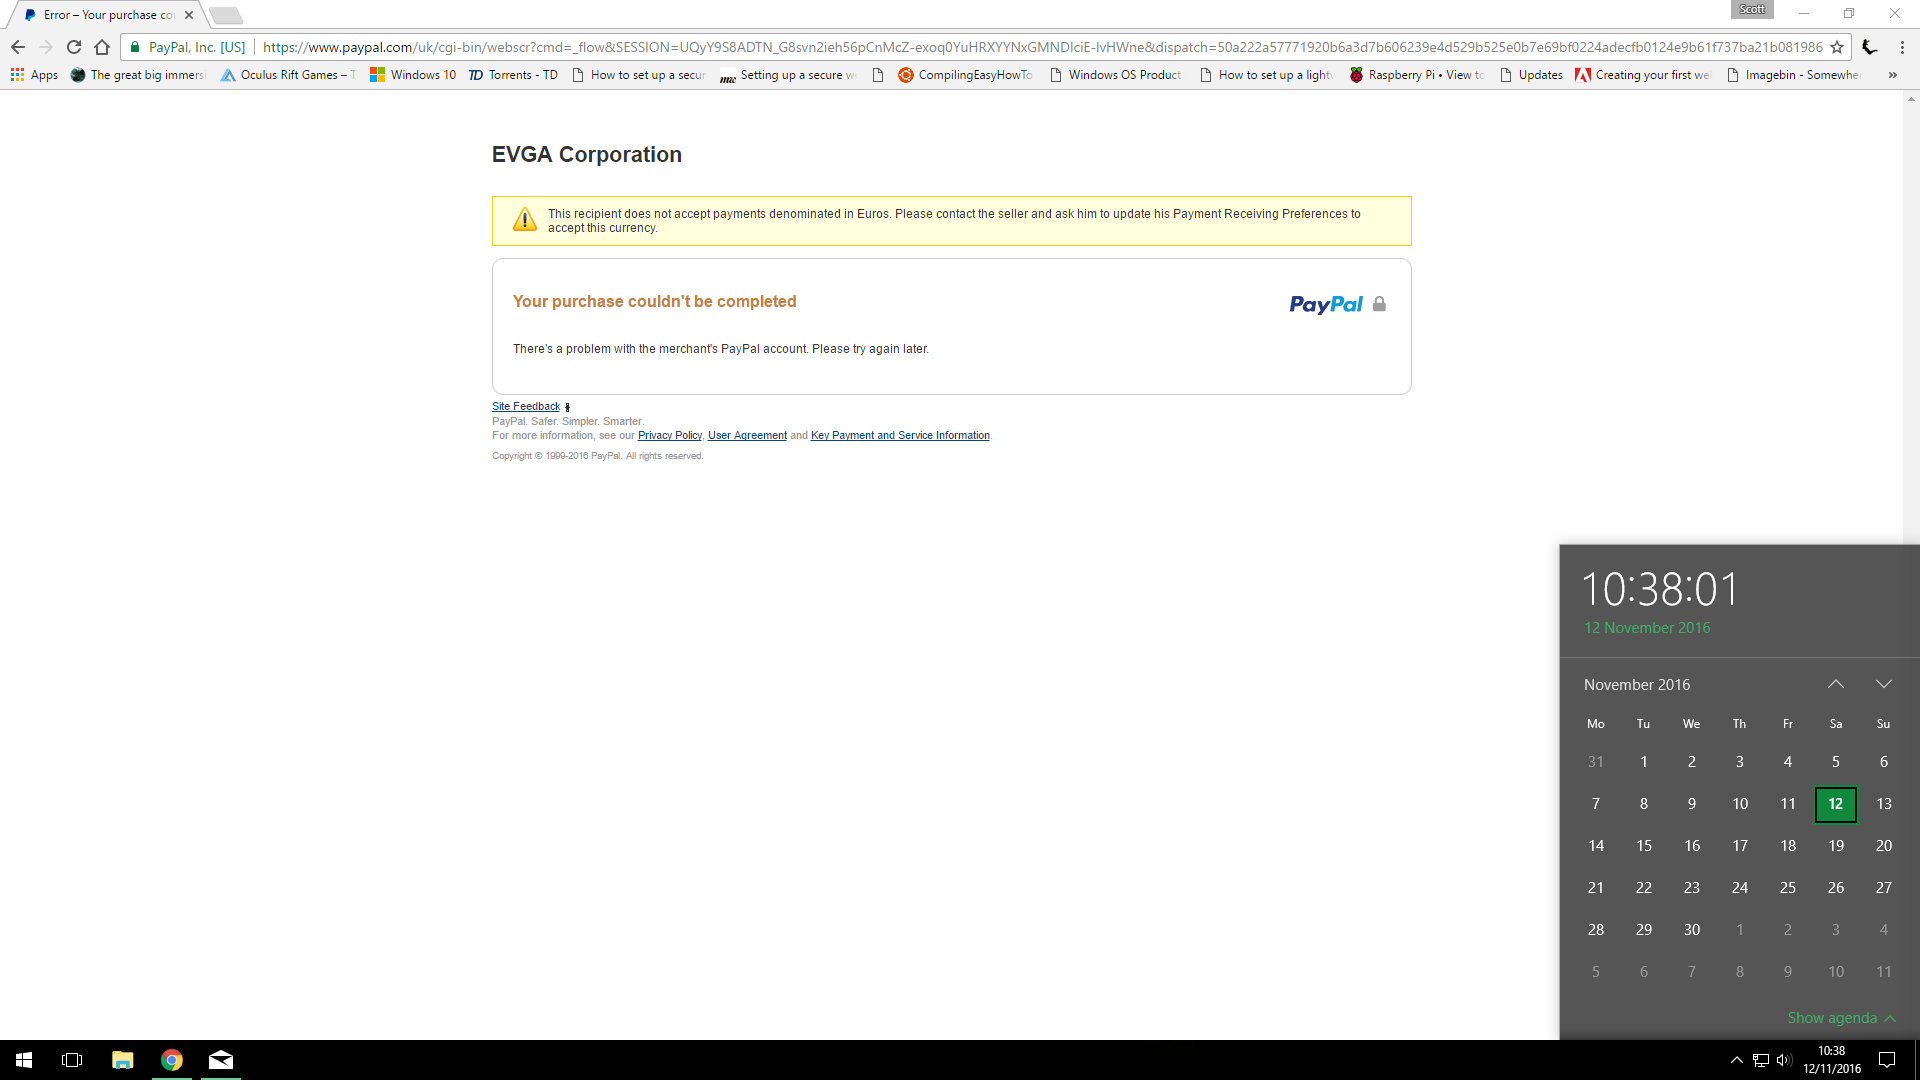
Task: Click the browser Forward arrow
Action: click(46, 47)
